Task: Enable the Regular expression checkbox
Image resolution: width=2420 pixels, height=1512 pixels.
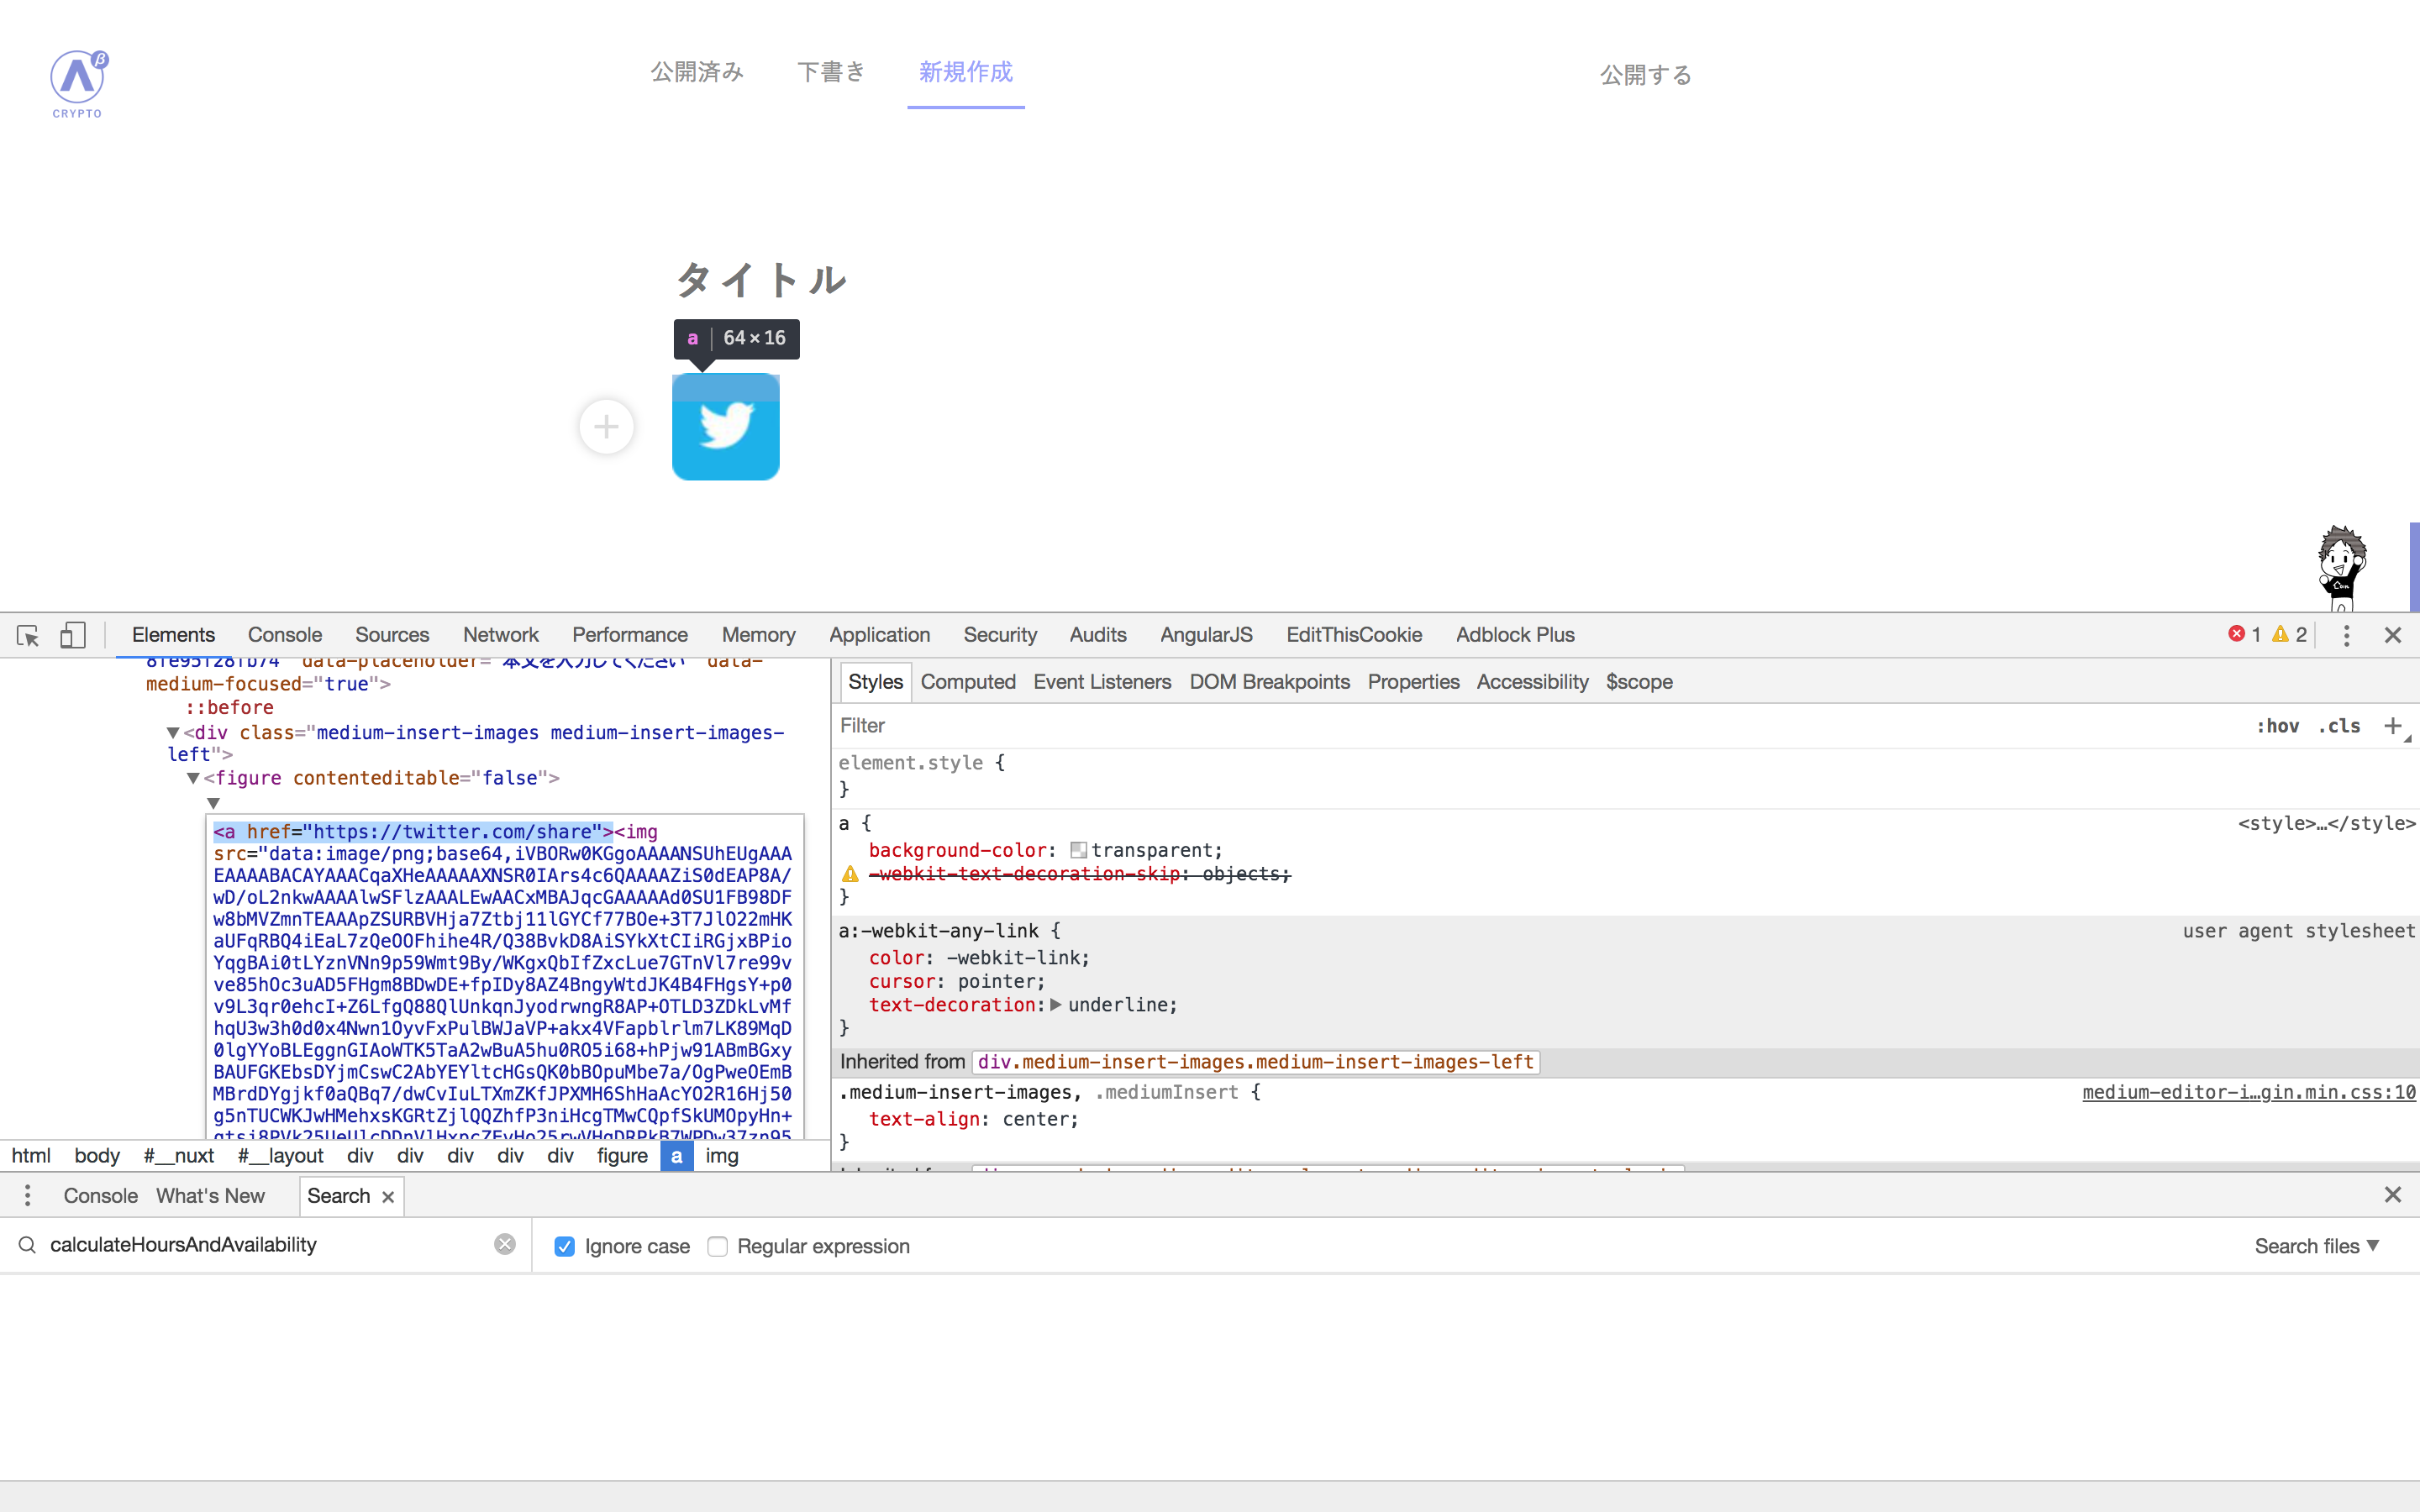Action: point(717,1246)
